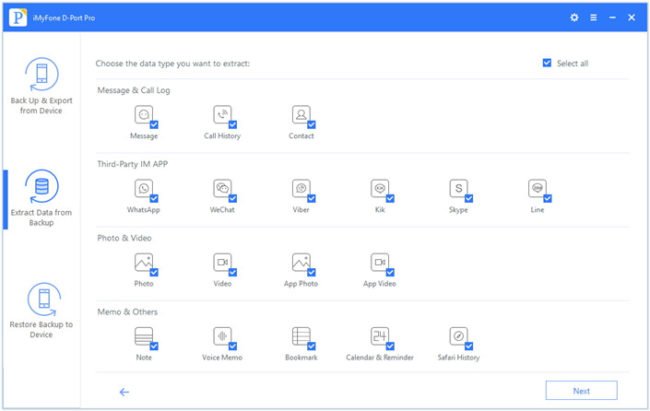Select the Call History icon

click(x=222, y=114)
